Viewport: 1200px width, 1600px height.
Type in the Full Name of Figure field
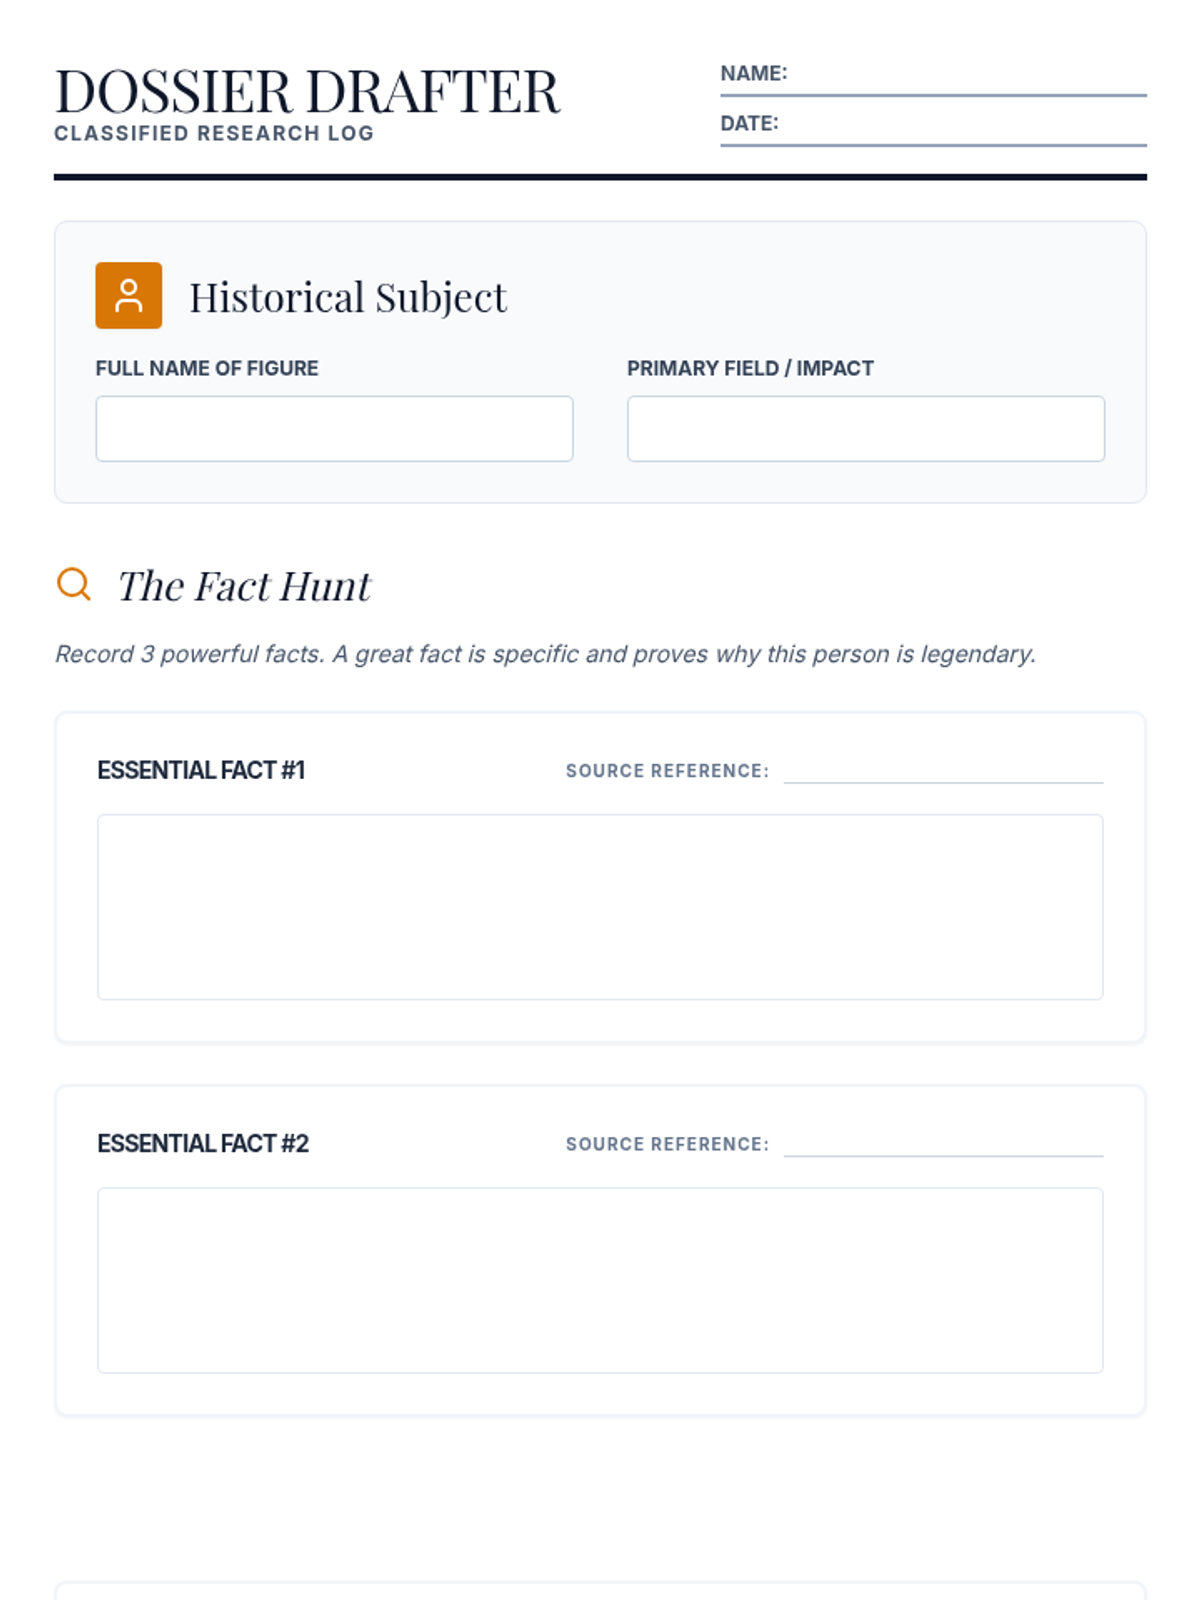(x=334, y=429)
